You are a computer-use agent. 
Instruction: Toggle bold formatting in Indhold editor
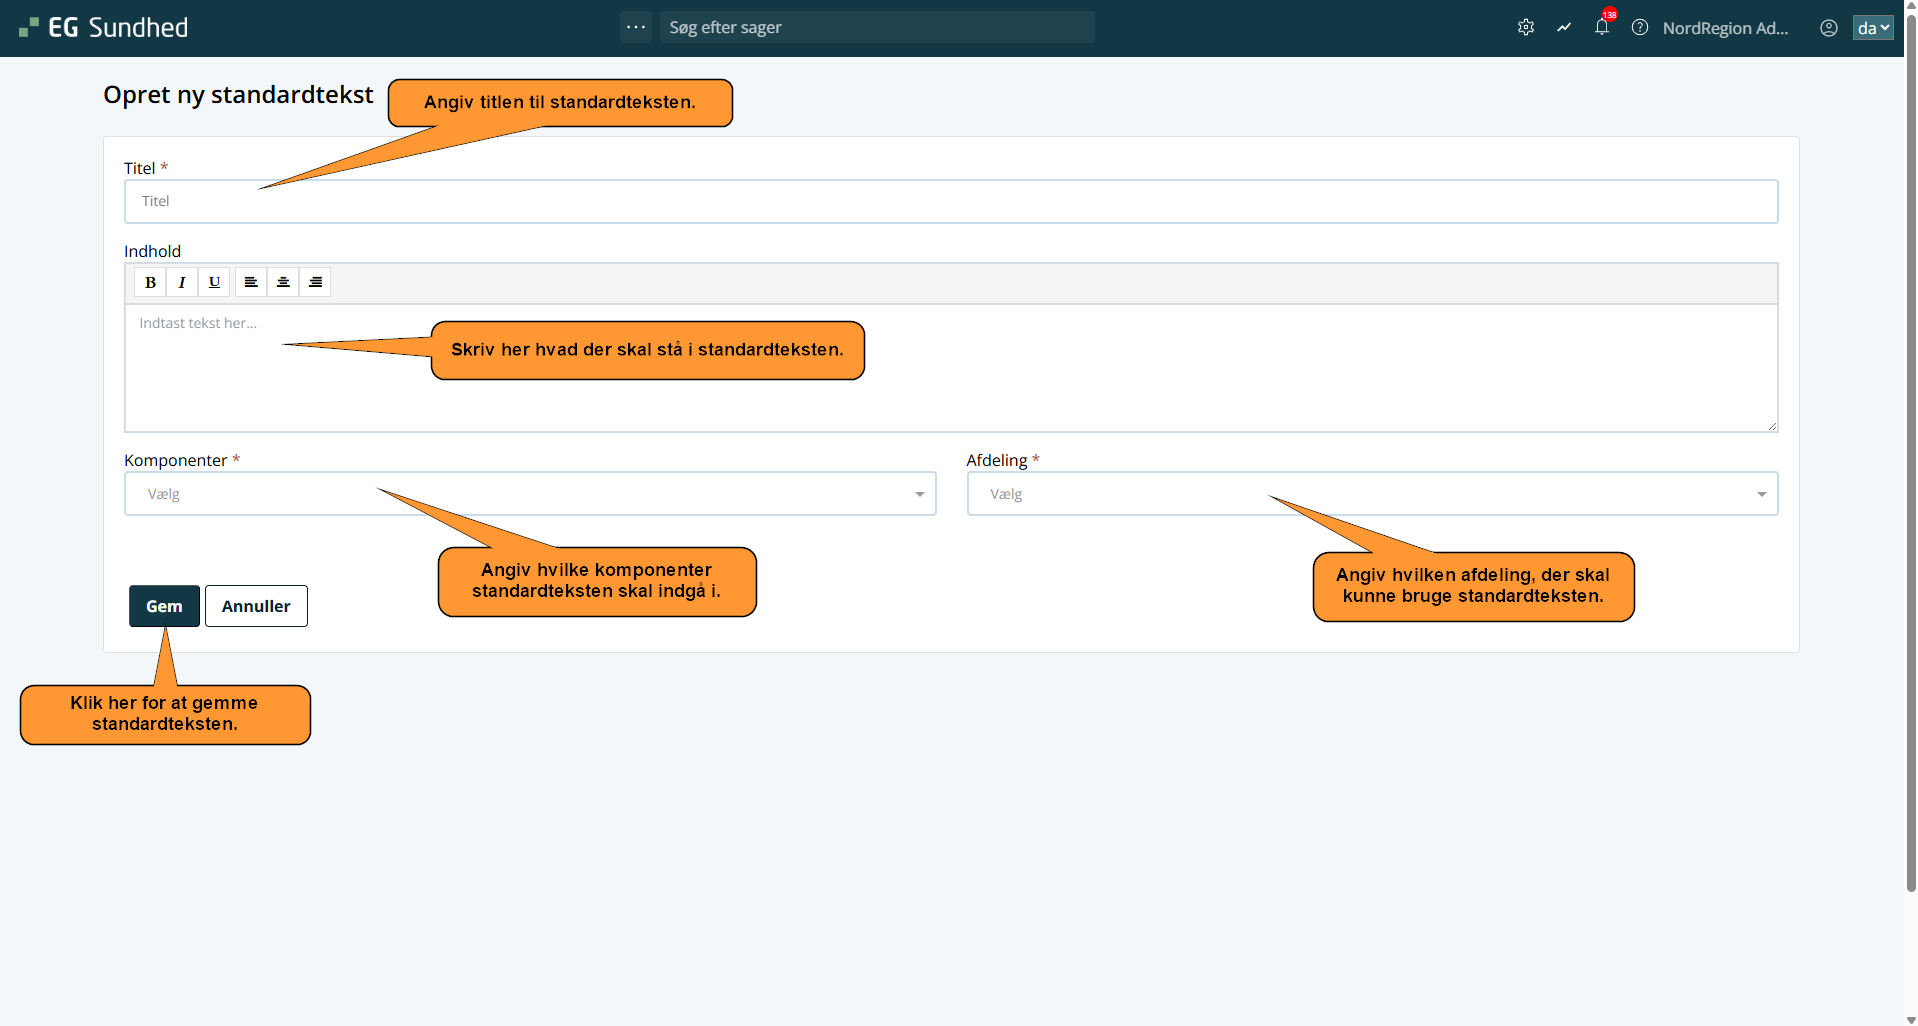coord(150,282)
